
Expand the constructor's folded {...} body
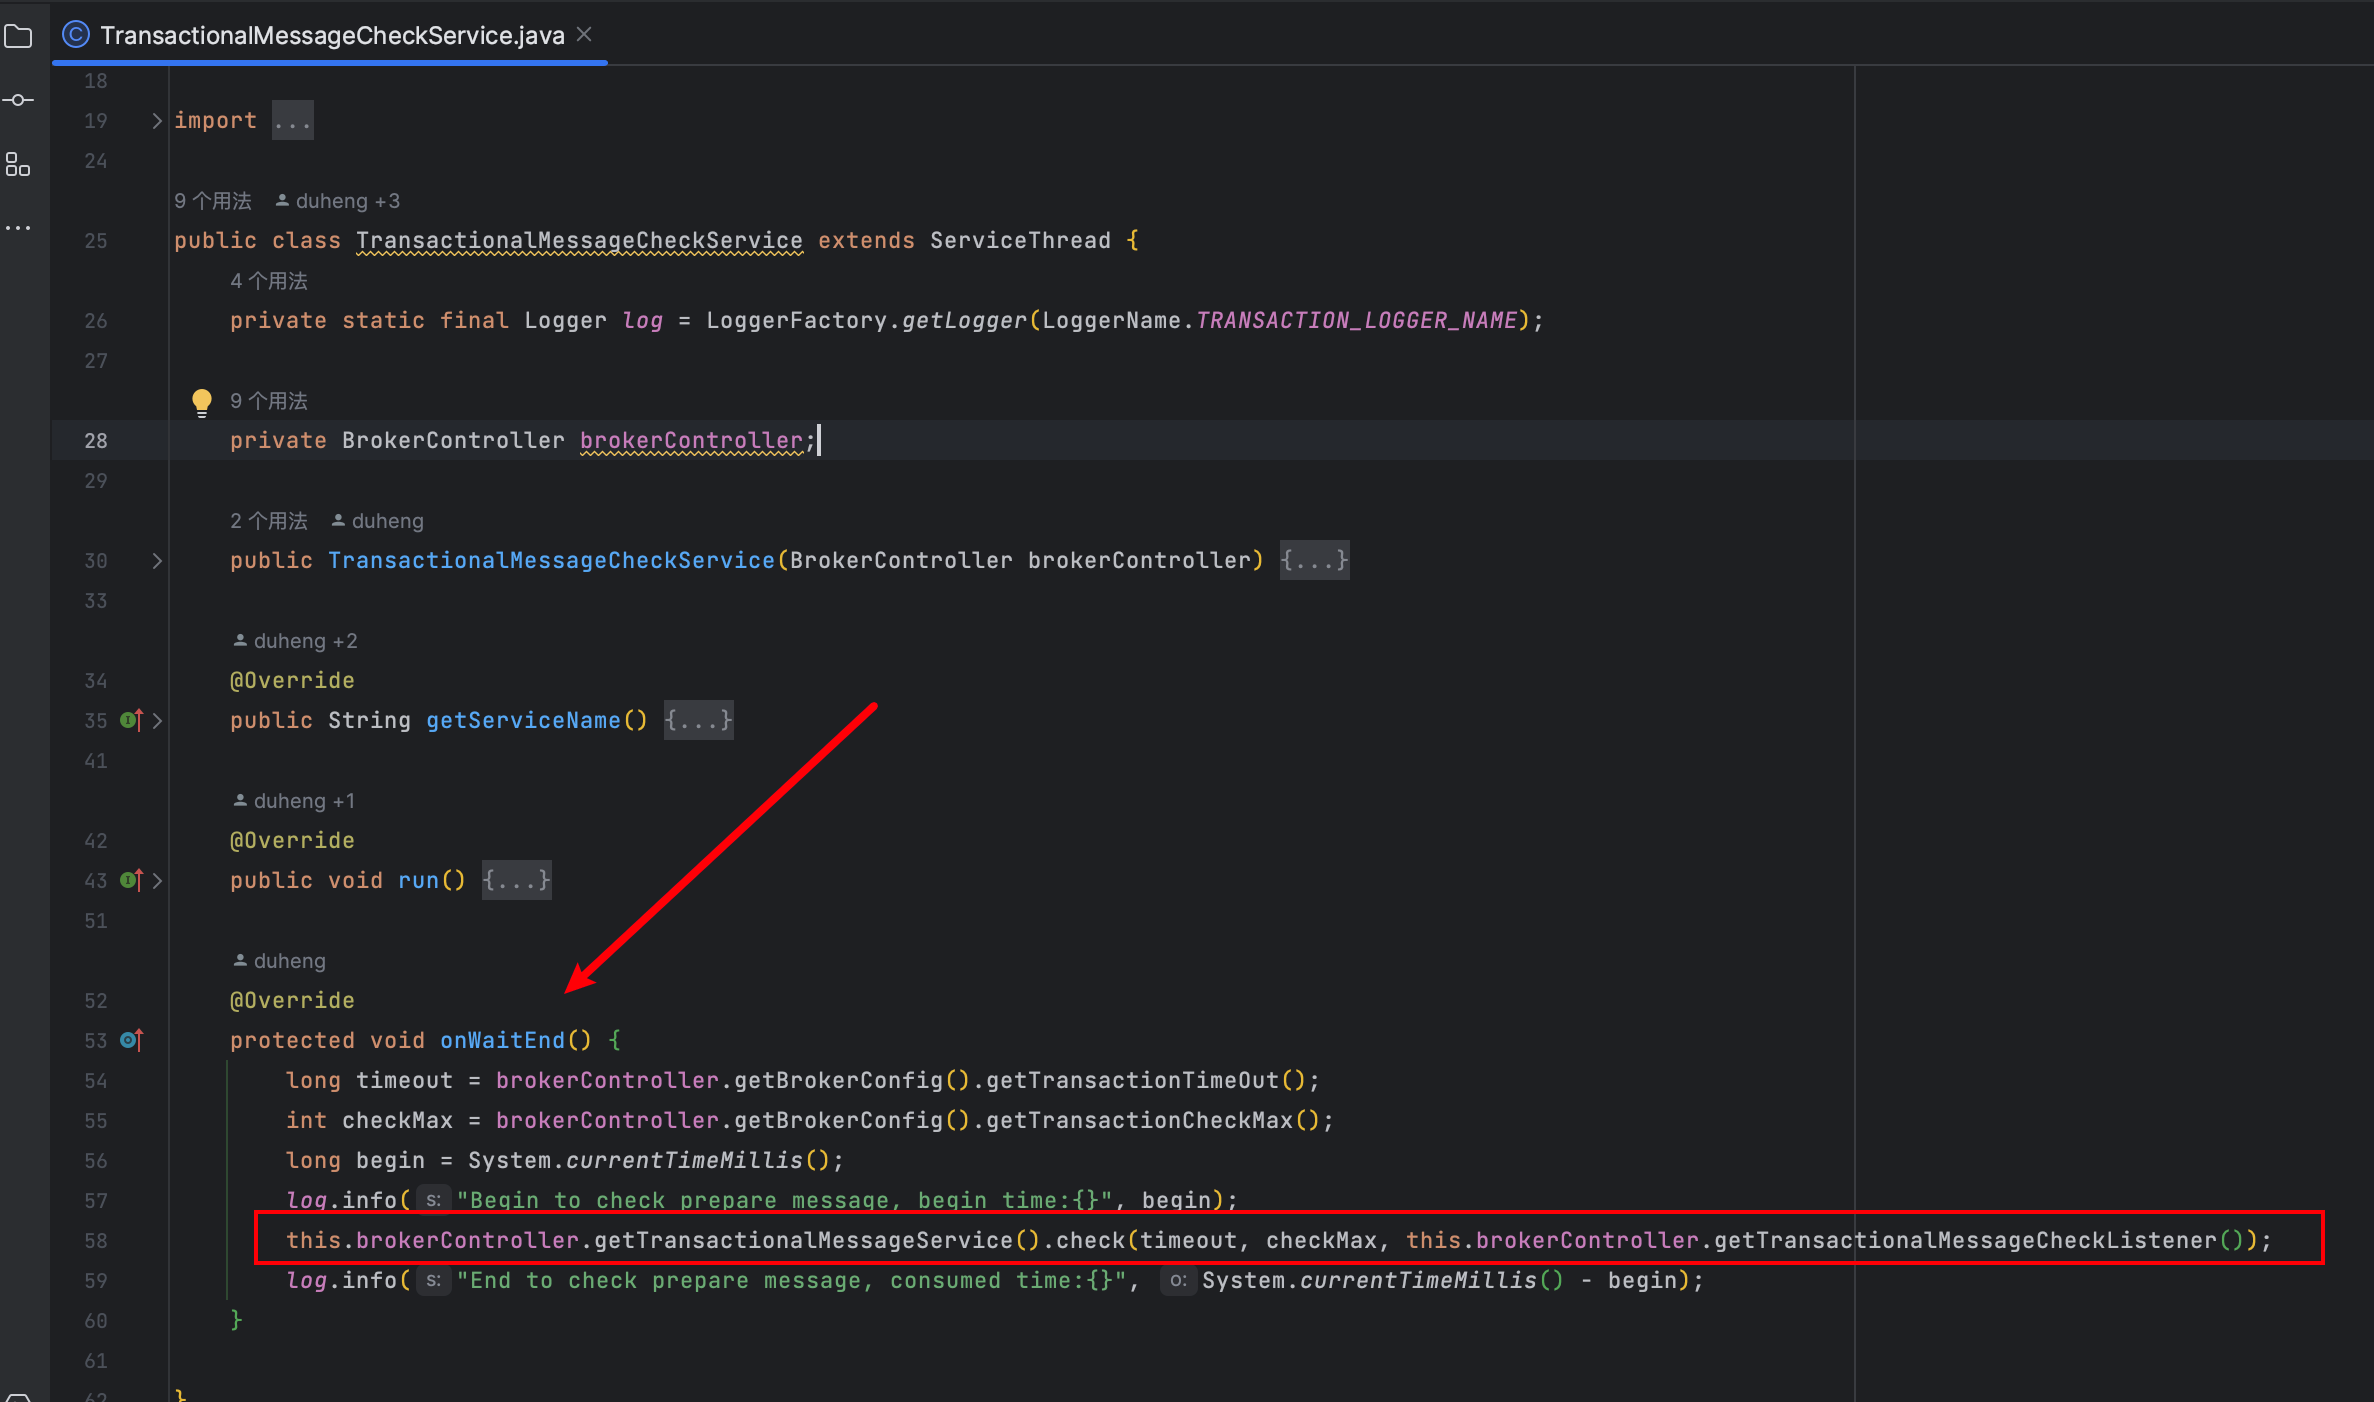(1315, 560)
